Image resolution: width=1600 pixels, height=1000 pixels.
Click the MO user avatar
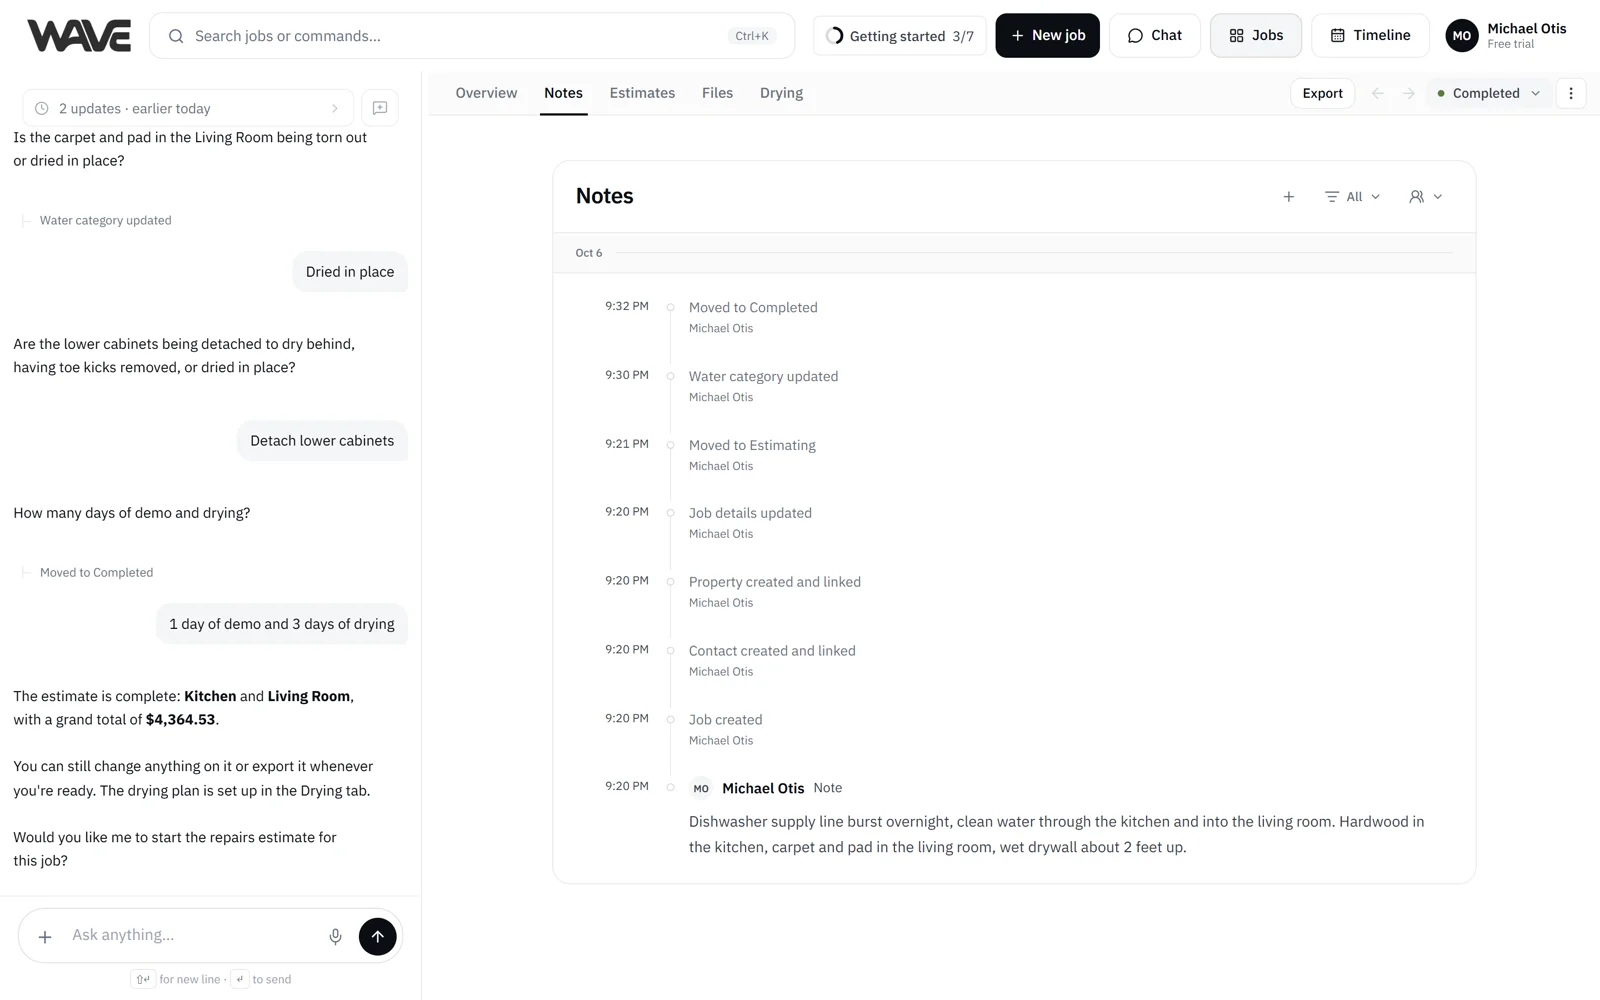point(1462,36)
